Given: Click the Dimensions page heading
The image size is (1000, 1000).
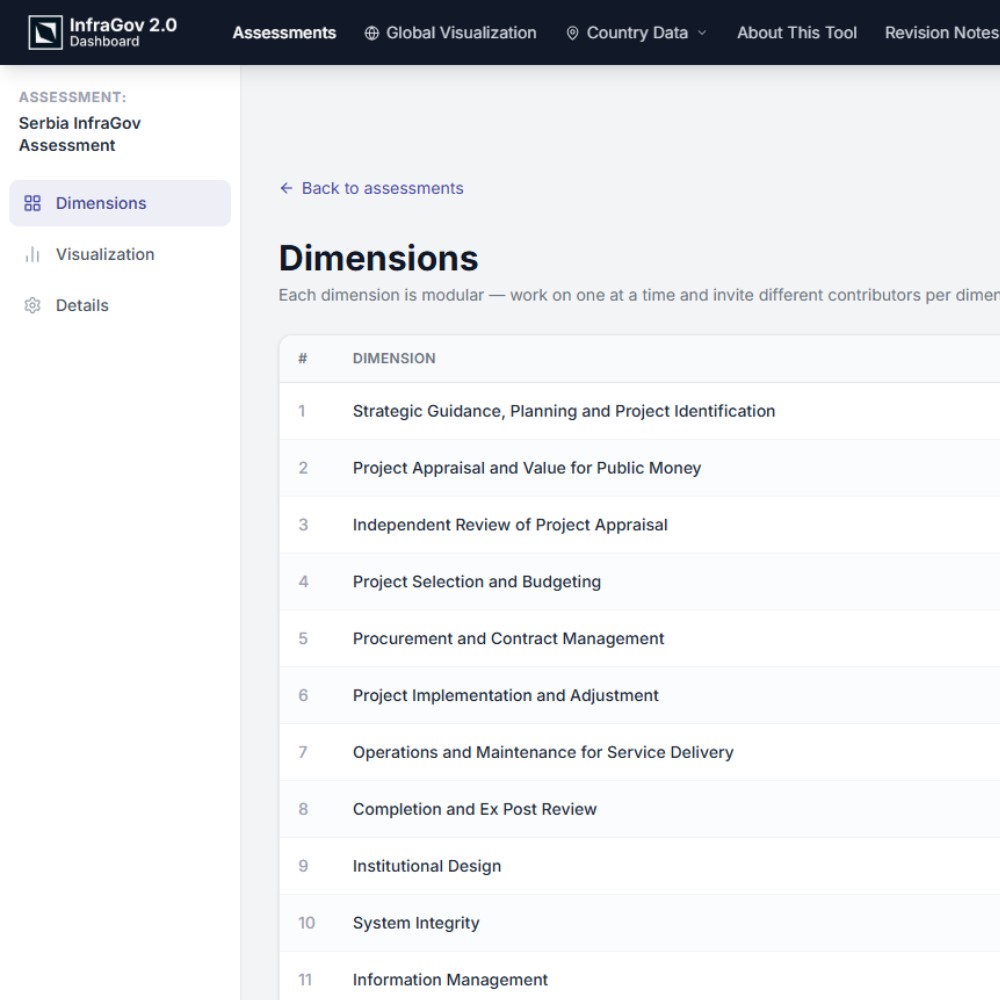Looking at the screenshot, I should pyautogui.click(x=378, y=258).
